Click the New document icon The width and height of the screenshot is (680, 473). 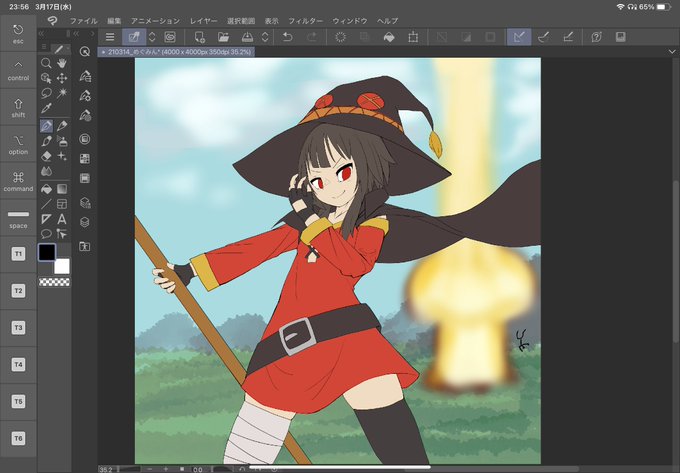point(199,37)
